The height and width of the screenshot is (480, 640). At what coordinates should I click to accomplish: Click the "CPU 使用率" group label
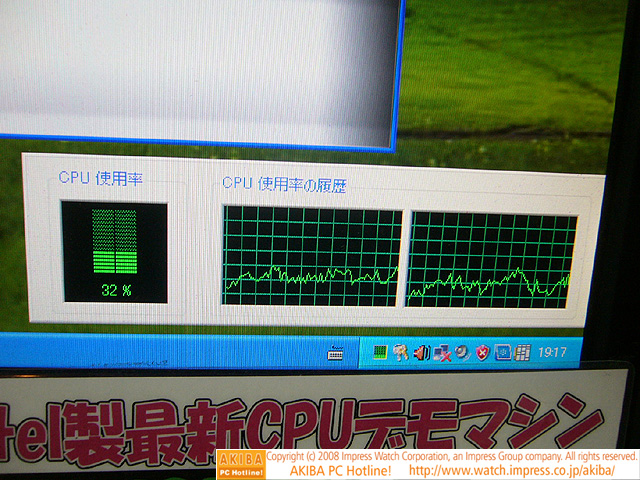(x=100, y=178)
